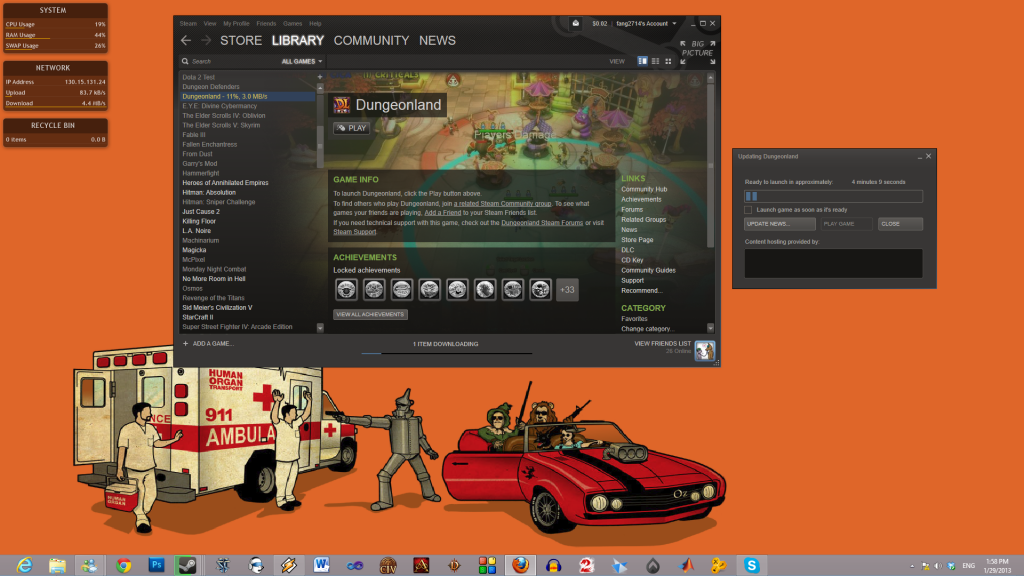Screen dimensions: 1024x576
Task: Launch Google Chrome from the taskbar
Action: coord(123,566)
